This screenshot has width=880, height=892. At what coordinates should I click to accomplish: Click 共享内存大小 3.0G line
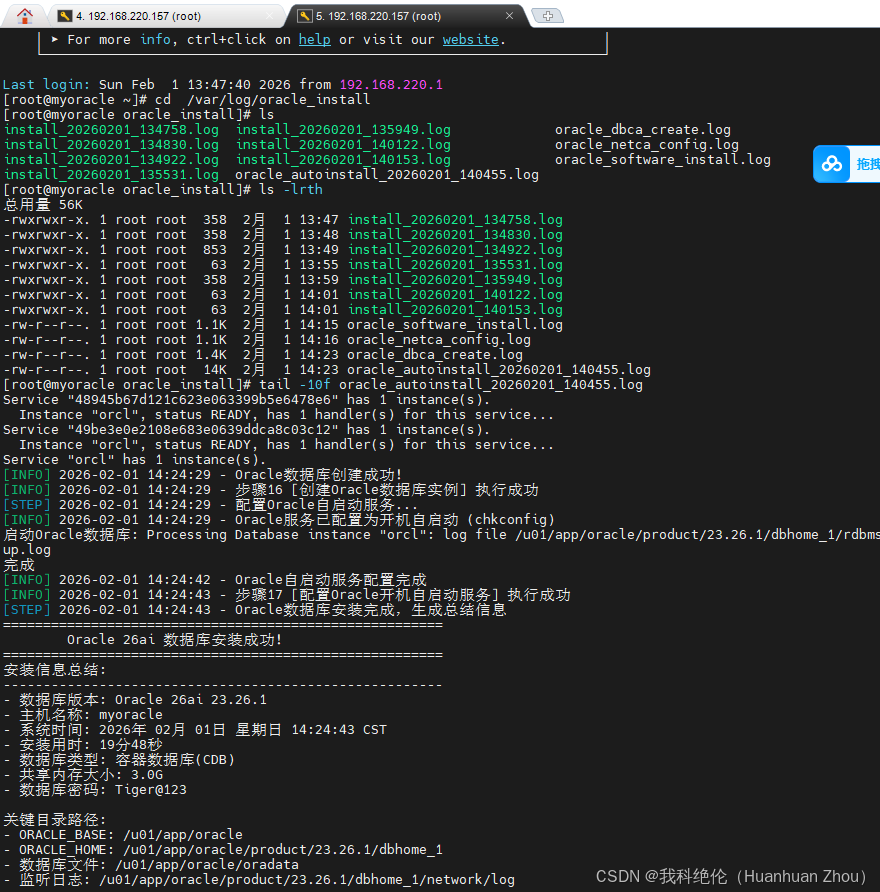tap(83, 775)
